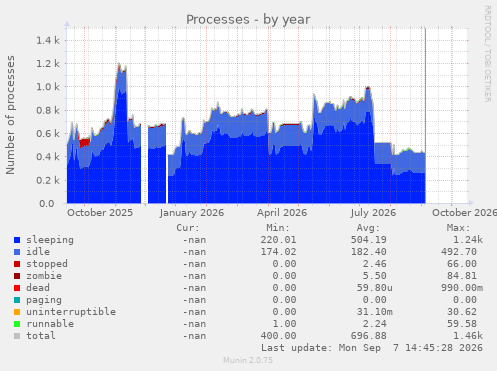Click the 'Max:' column header
497x371 pixels.
point(458,228)
